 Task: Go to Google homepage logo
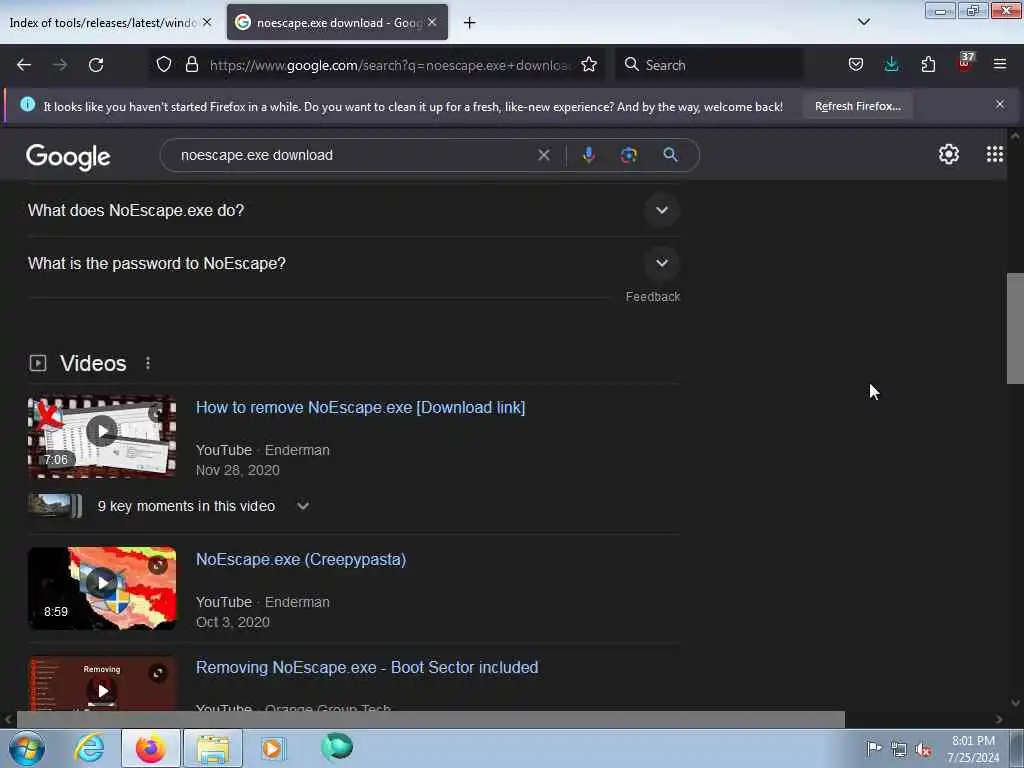(68, 157)
